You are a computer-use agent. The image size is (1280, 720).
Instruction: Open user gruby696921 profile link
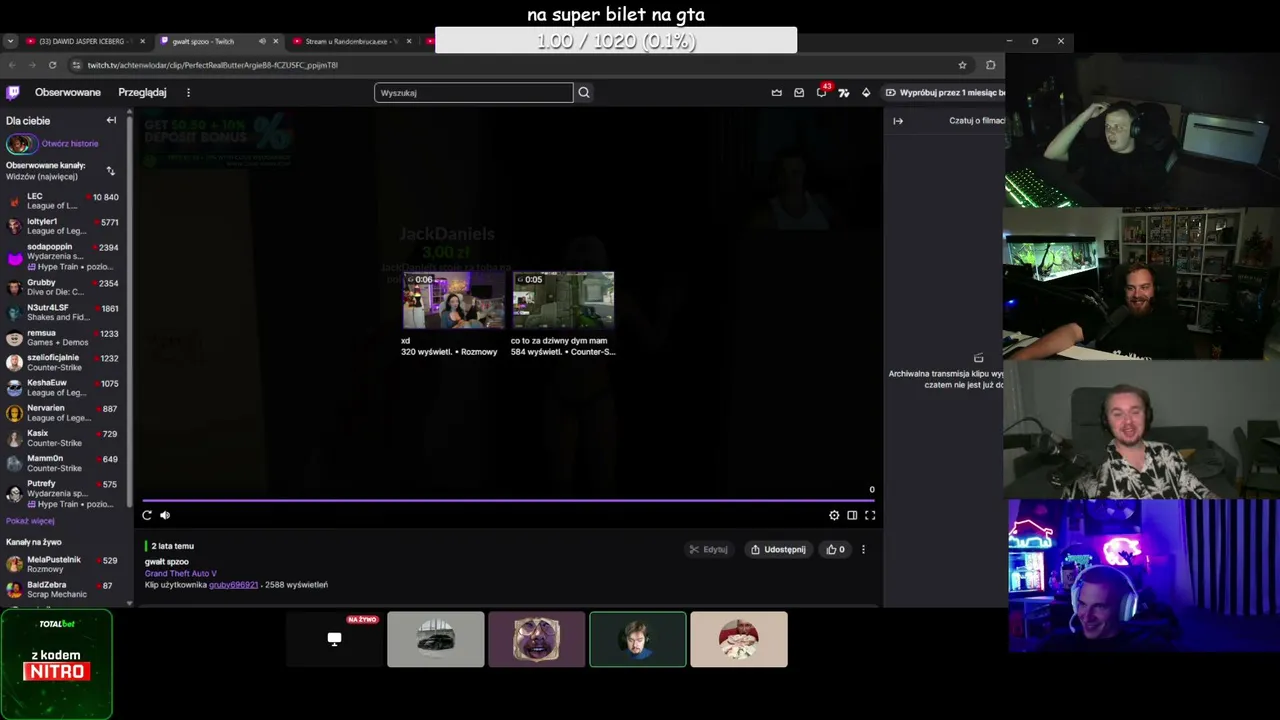click(x=233, y=585)
